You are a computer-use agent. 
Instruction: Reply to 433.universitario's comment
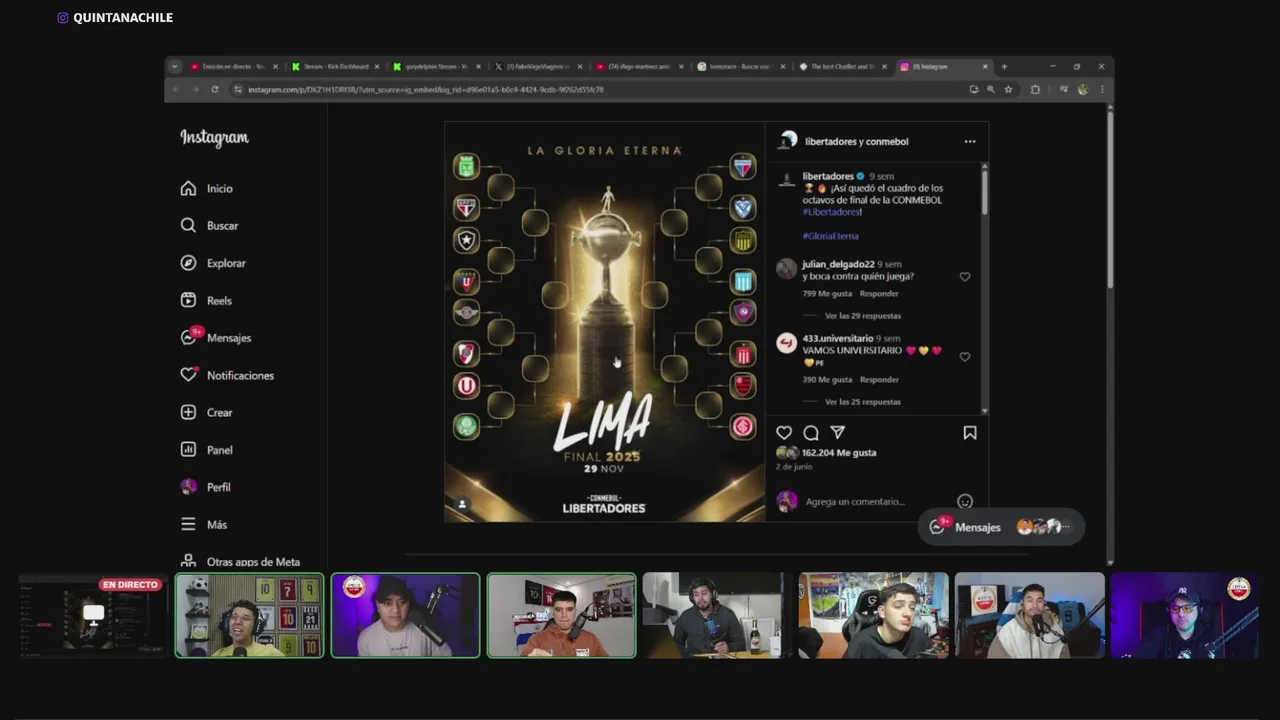tap(879, 380)
